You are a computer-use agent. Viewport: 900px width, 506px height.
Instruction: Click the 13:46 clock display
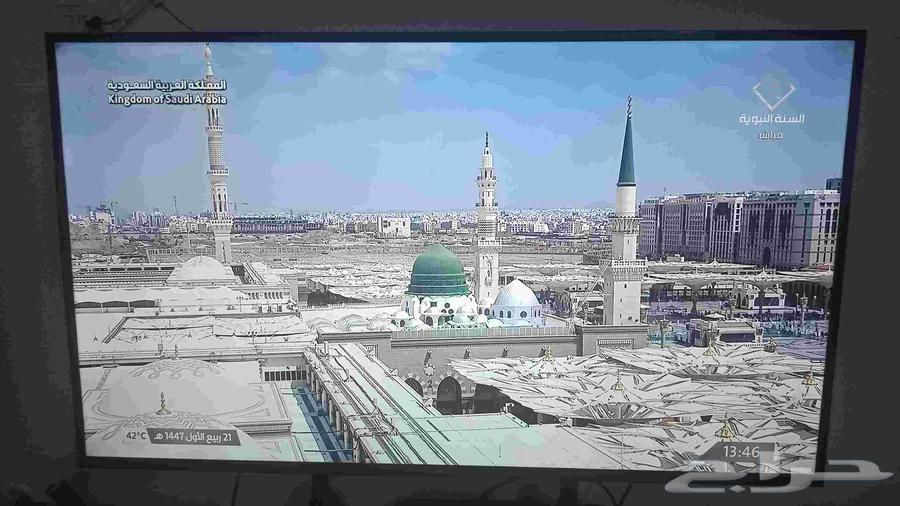[741, 452]
